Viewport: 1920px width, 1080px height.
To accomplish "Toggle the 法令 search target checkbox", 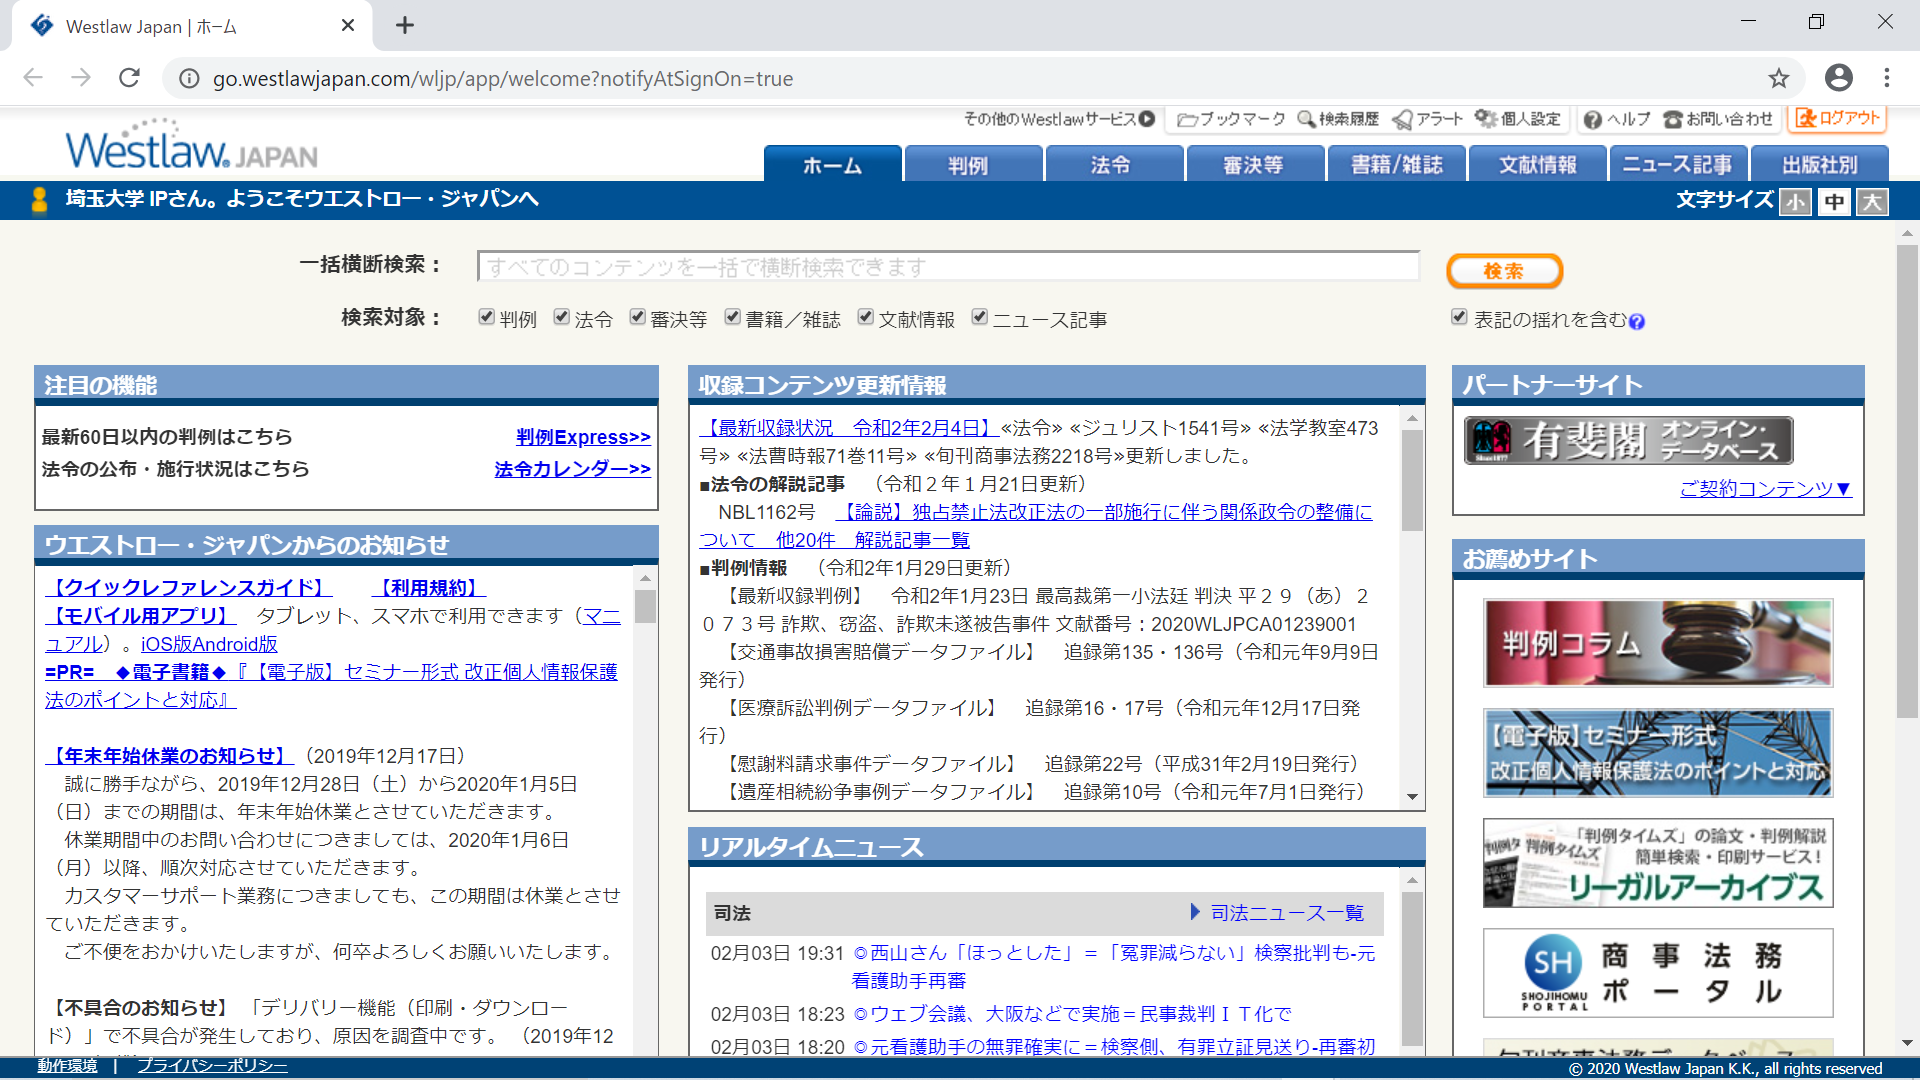I will 562,317.
